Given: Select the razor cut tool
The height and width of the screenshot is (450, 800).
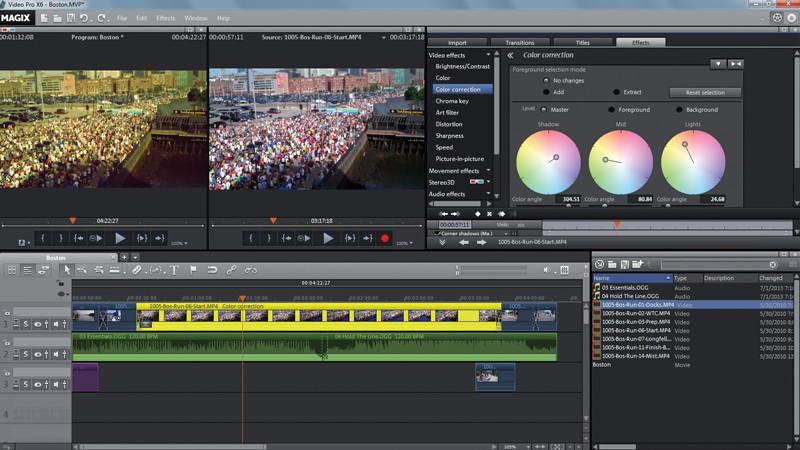Looking at the screenshot, I should (137, 270).
